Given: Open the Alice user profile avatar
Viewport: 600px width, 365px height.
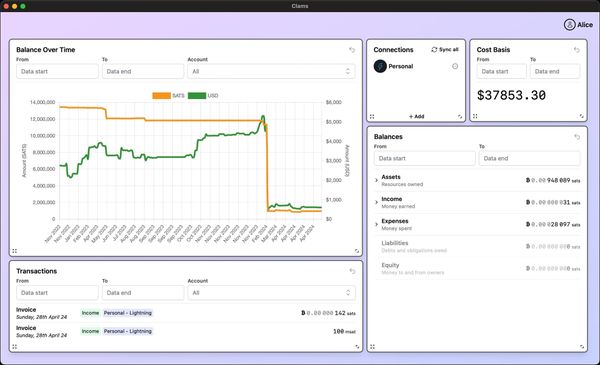Looking at the screenshot, I should (569, 25).
